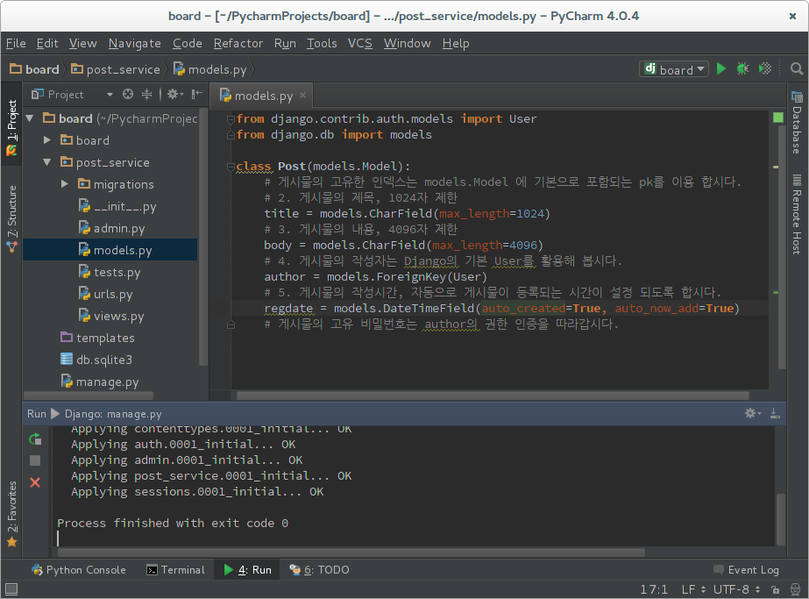The height and width of the screenshot is (599, 809).
Task: Open the VCS menu
Action: pos(360,43)
